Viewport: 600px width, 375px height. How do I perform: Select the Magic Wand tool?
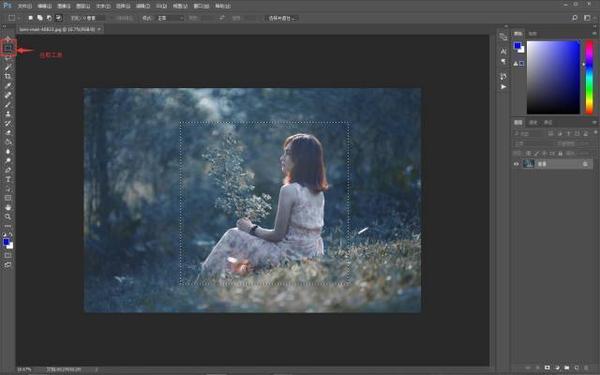[x=8, y=67]
